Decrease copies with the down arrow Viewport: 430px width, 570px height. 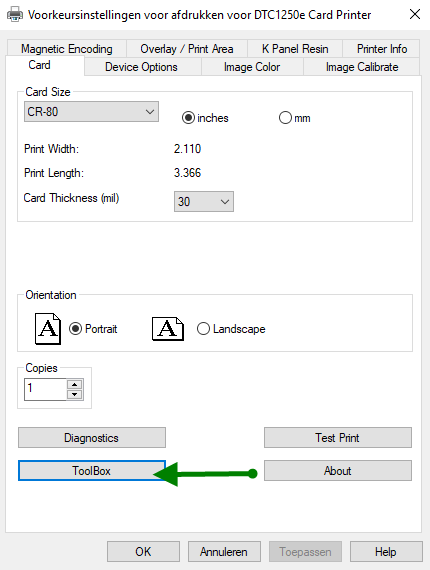click(75, 395)
